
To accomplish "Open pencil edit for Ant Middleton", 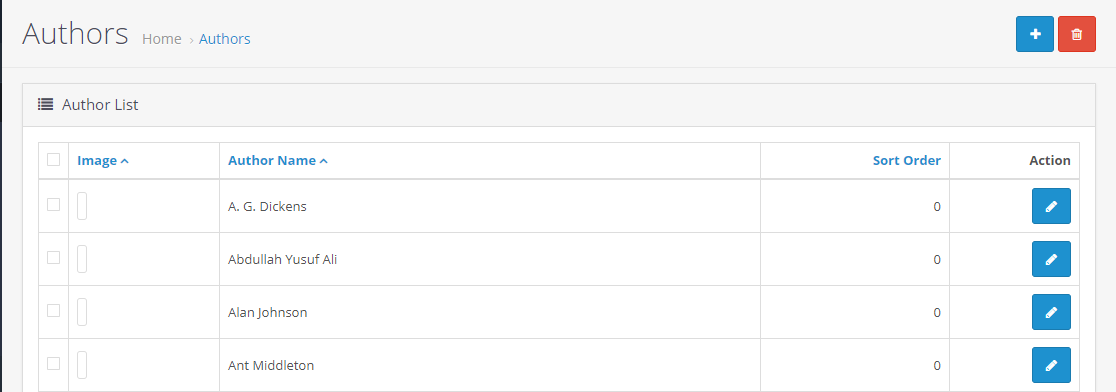I will (1051, 366).
